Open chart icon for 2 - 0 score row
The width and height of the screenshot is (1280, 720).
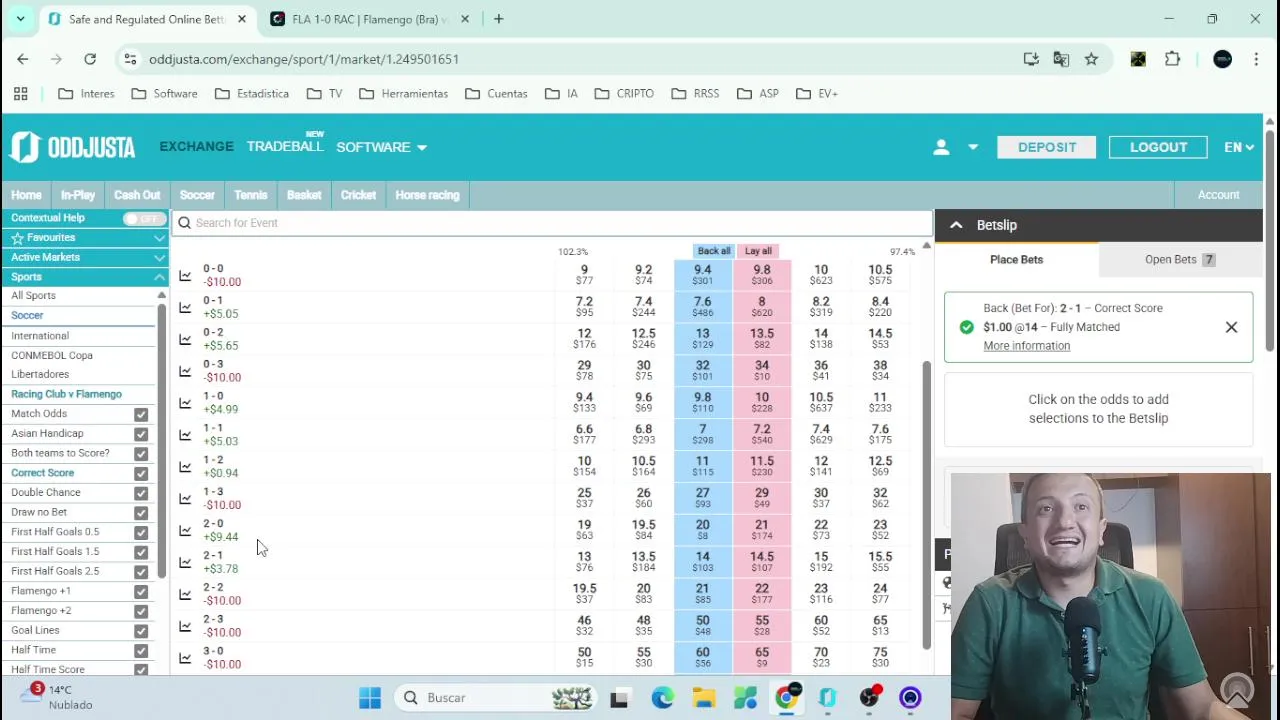pyautogui.click(x=185, y=530)
